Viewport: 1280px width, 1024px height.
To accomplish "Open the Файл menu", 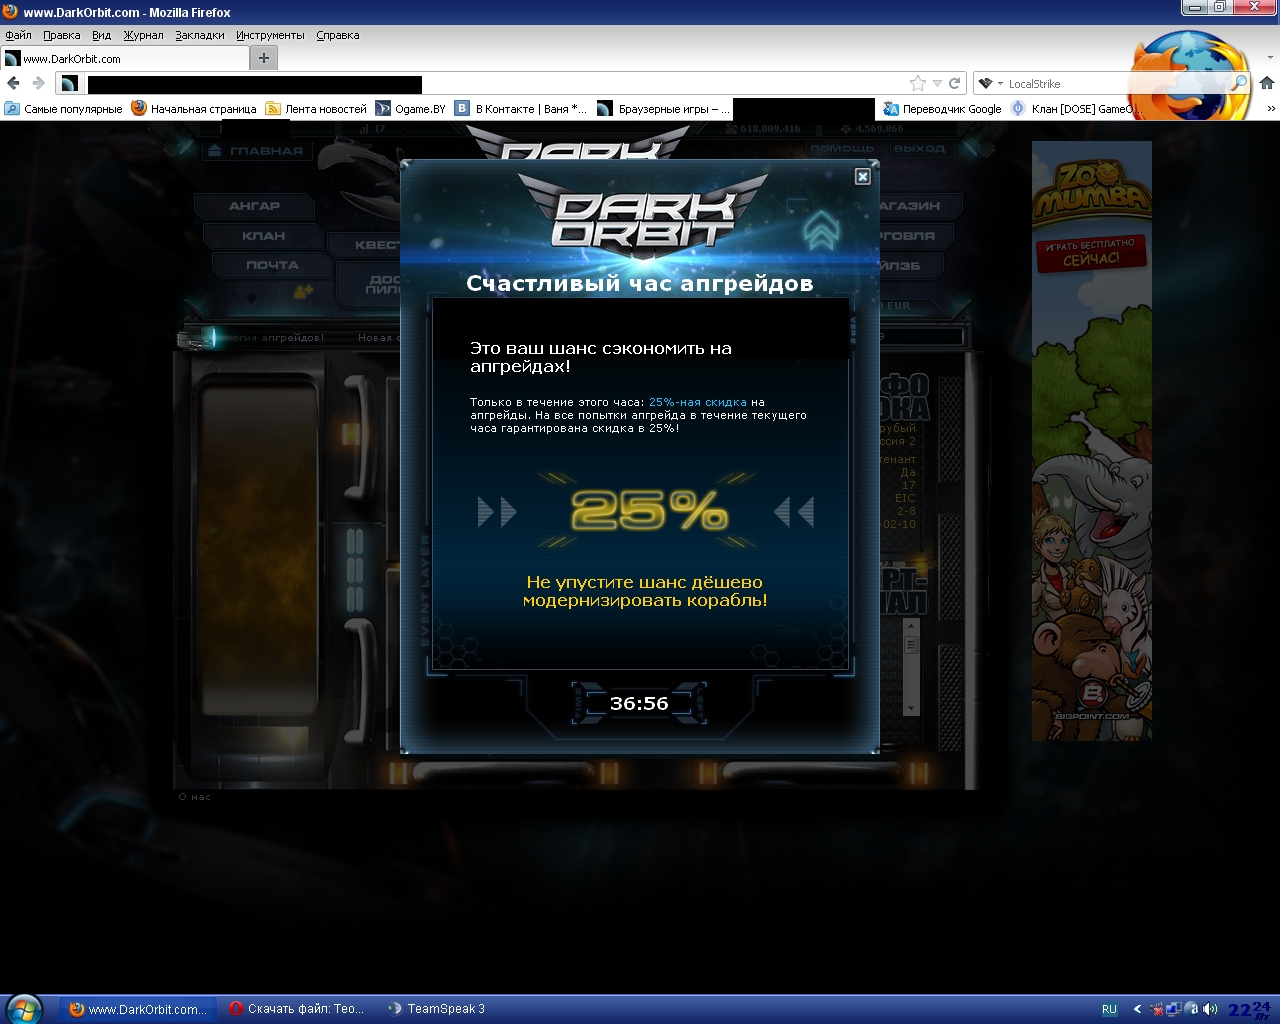I will (x=18, y=35).
